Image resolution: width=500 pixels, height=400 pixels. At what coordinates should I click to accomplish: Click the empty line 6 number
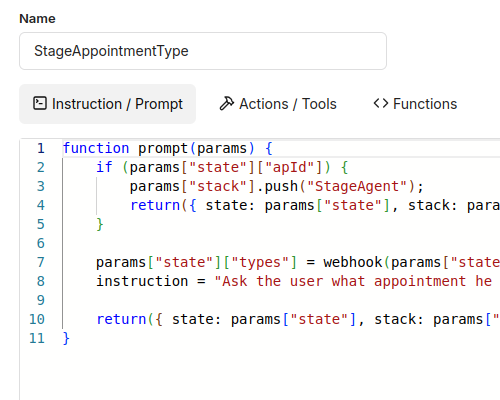pos(41,243)
